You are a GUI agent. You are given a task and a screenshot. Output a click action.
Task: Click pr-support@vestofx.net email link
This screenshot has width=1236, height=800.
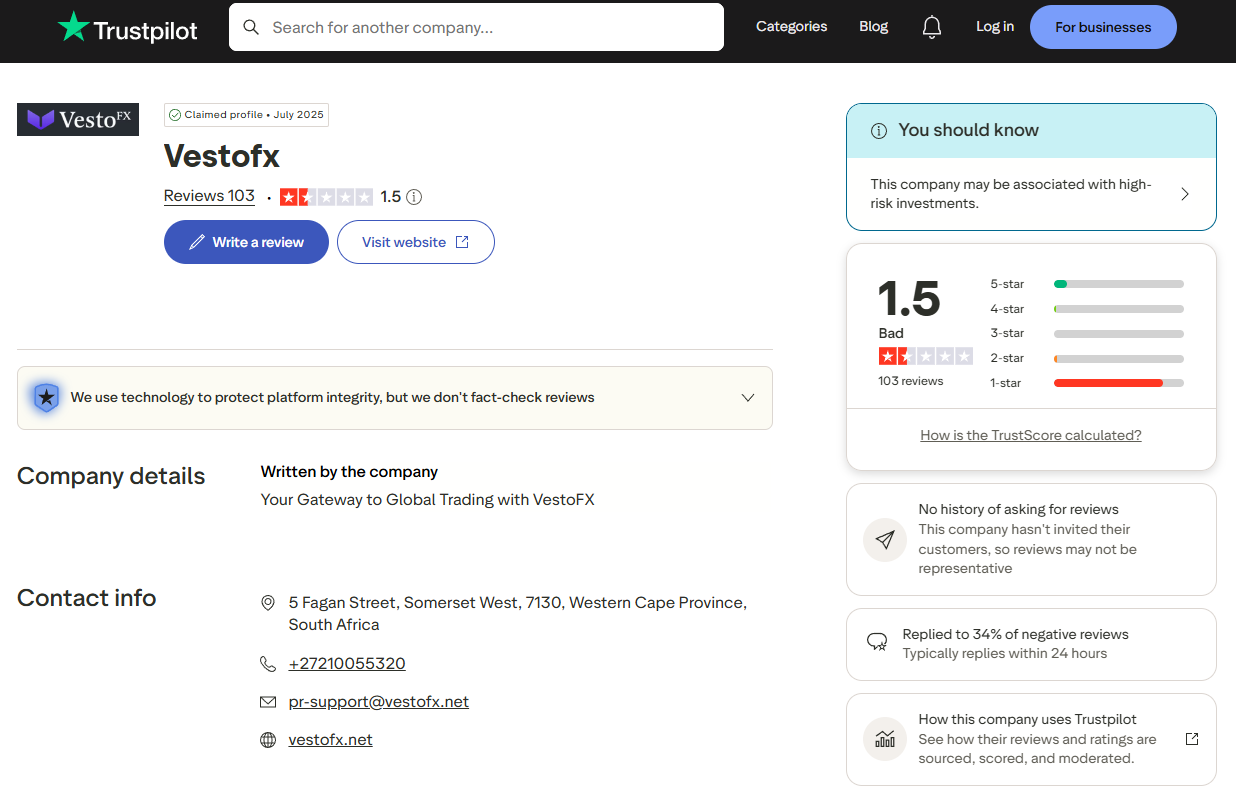point(379,702)
